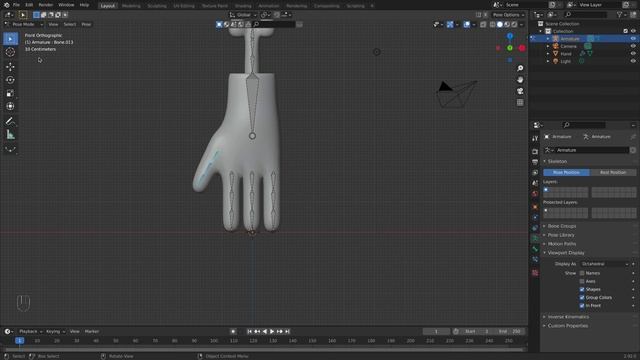640x360 pixels.
Task: Open the Window menu
Action: pos(66,5)
